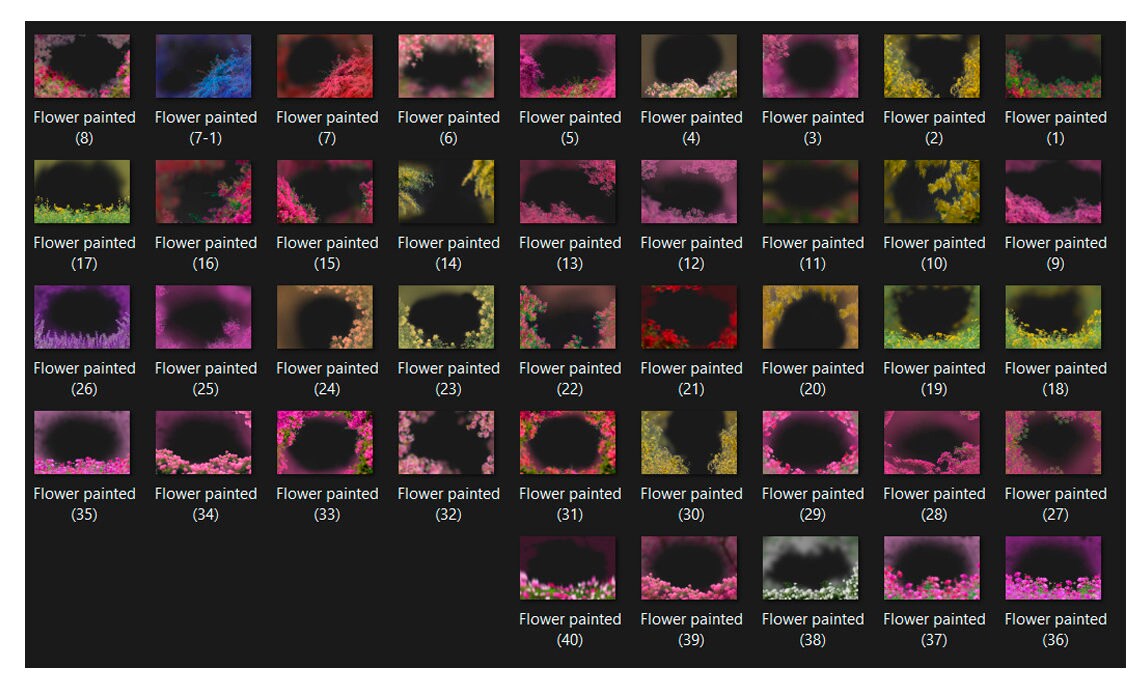Select the Flower painted (9) thumbnail
This screenshot has height=694, width=1147.
pyautogui.click(x=1053, y=192)
